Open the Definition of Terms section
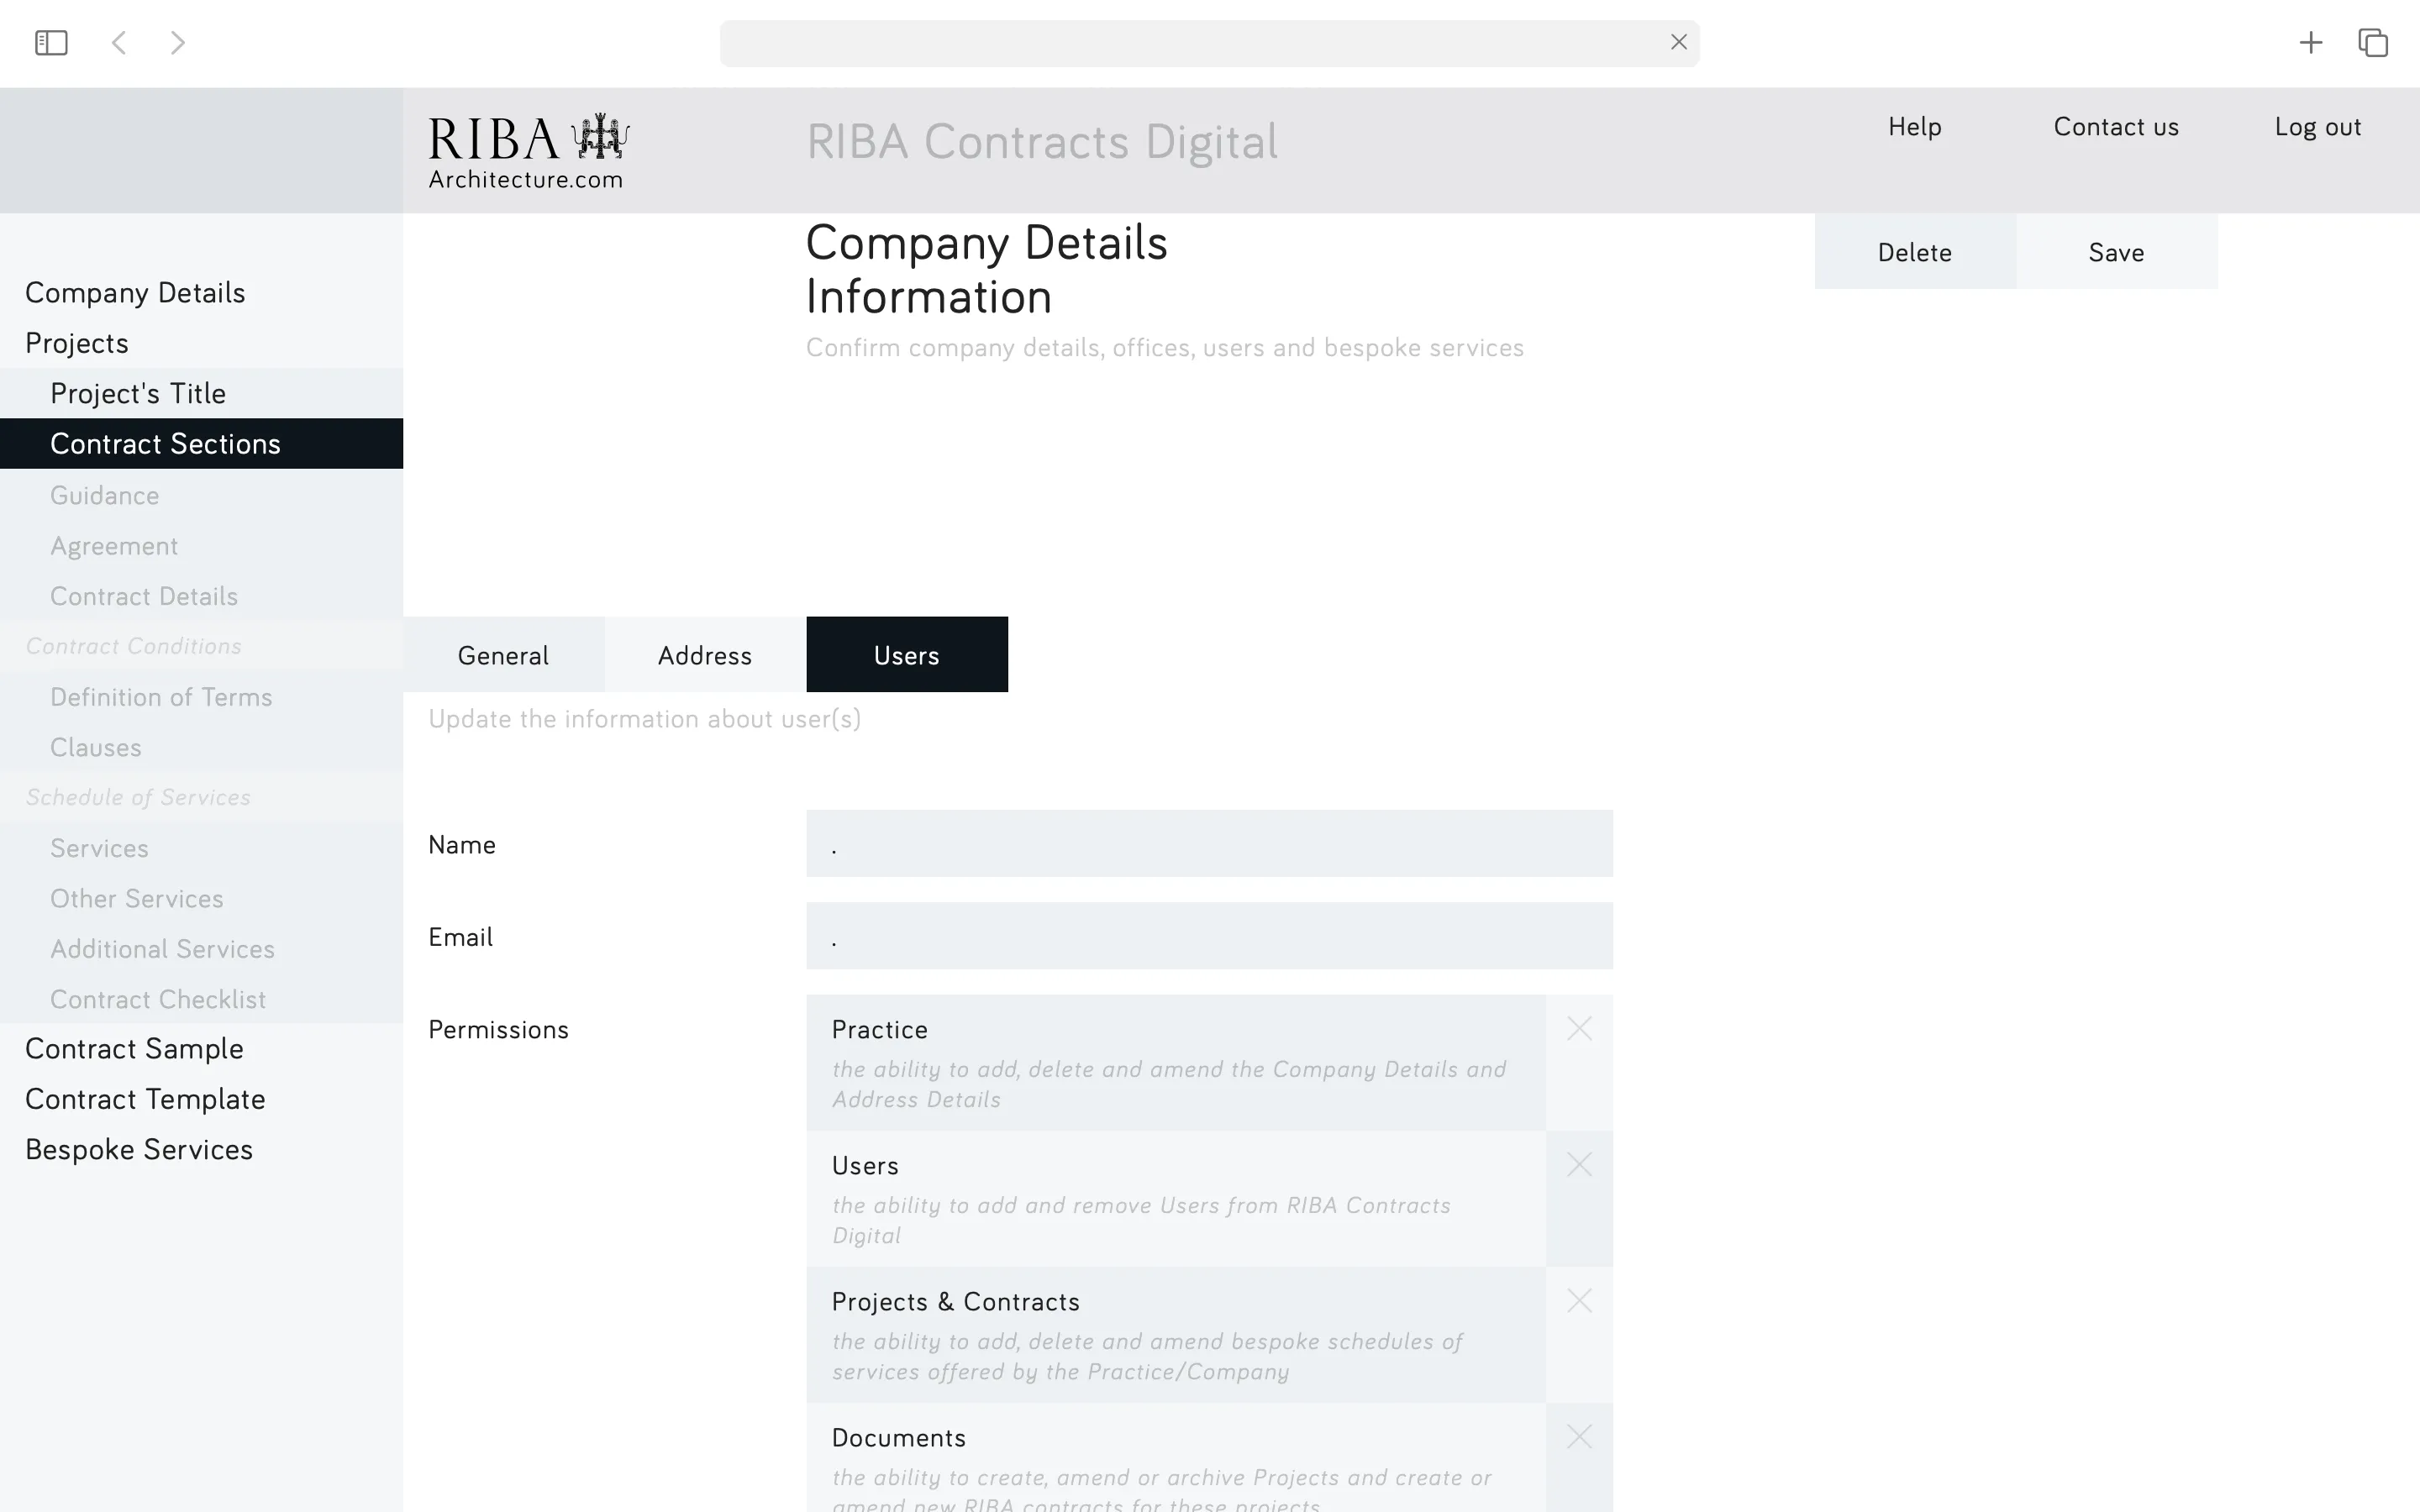Image resolution: width=2420 pixels, height=1512 pixels. click(161, 697)
